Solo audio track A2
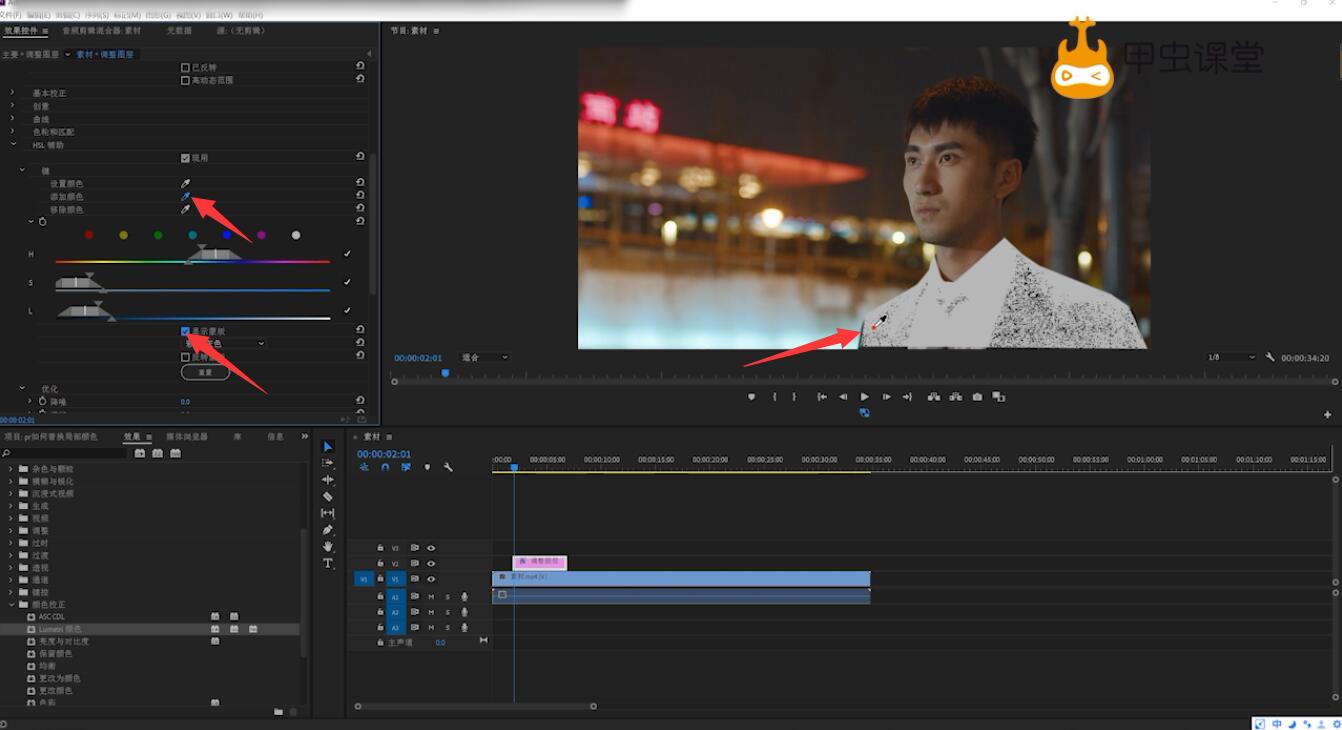The height and width of the screenshot is (730, 1342). pos(447,612)
